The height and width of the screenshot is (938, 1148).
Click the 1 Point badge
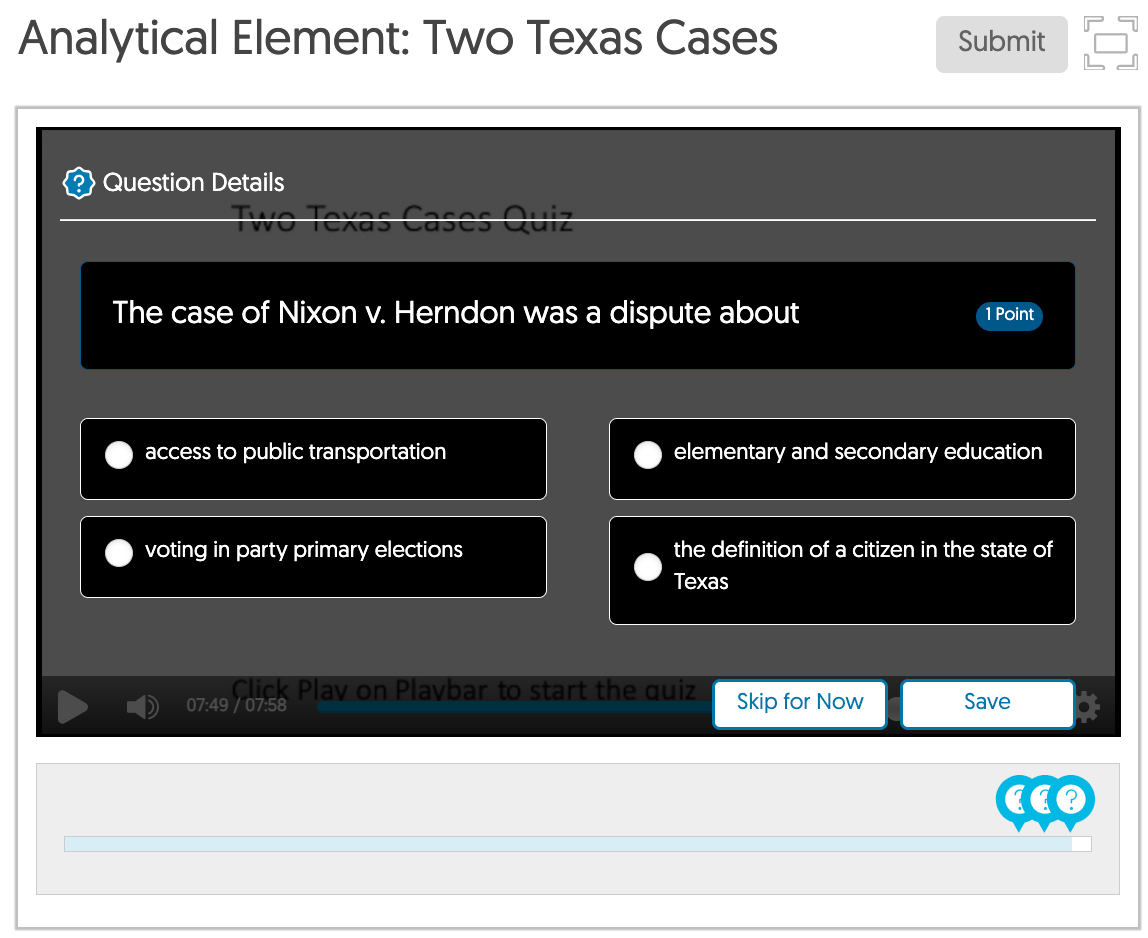coord(1009,315)
